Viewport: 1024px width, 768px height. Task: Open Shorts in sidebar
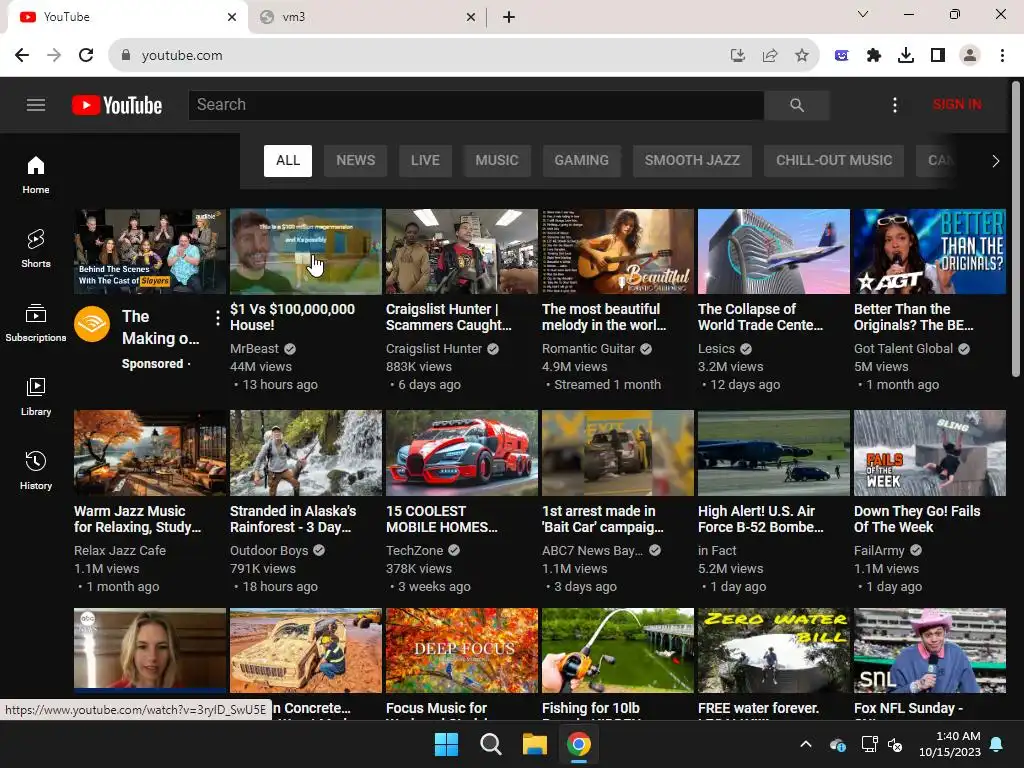[x=36, y=249]
